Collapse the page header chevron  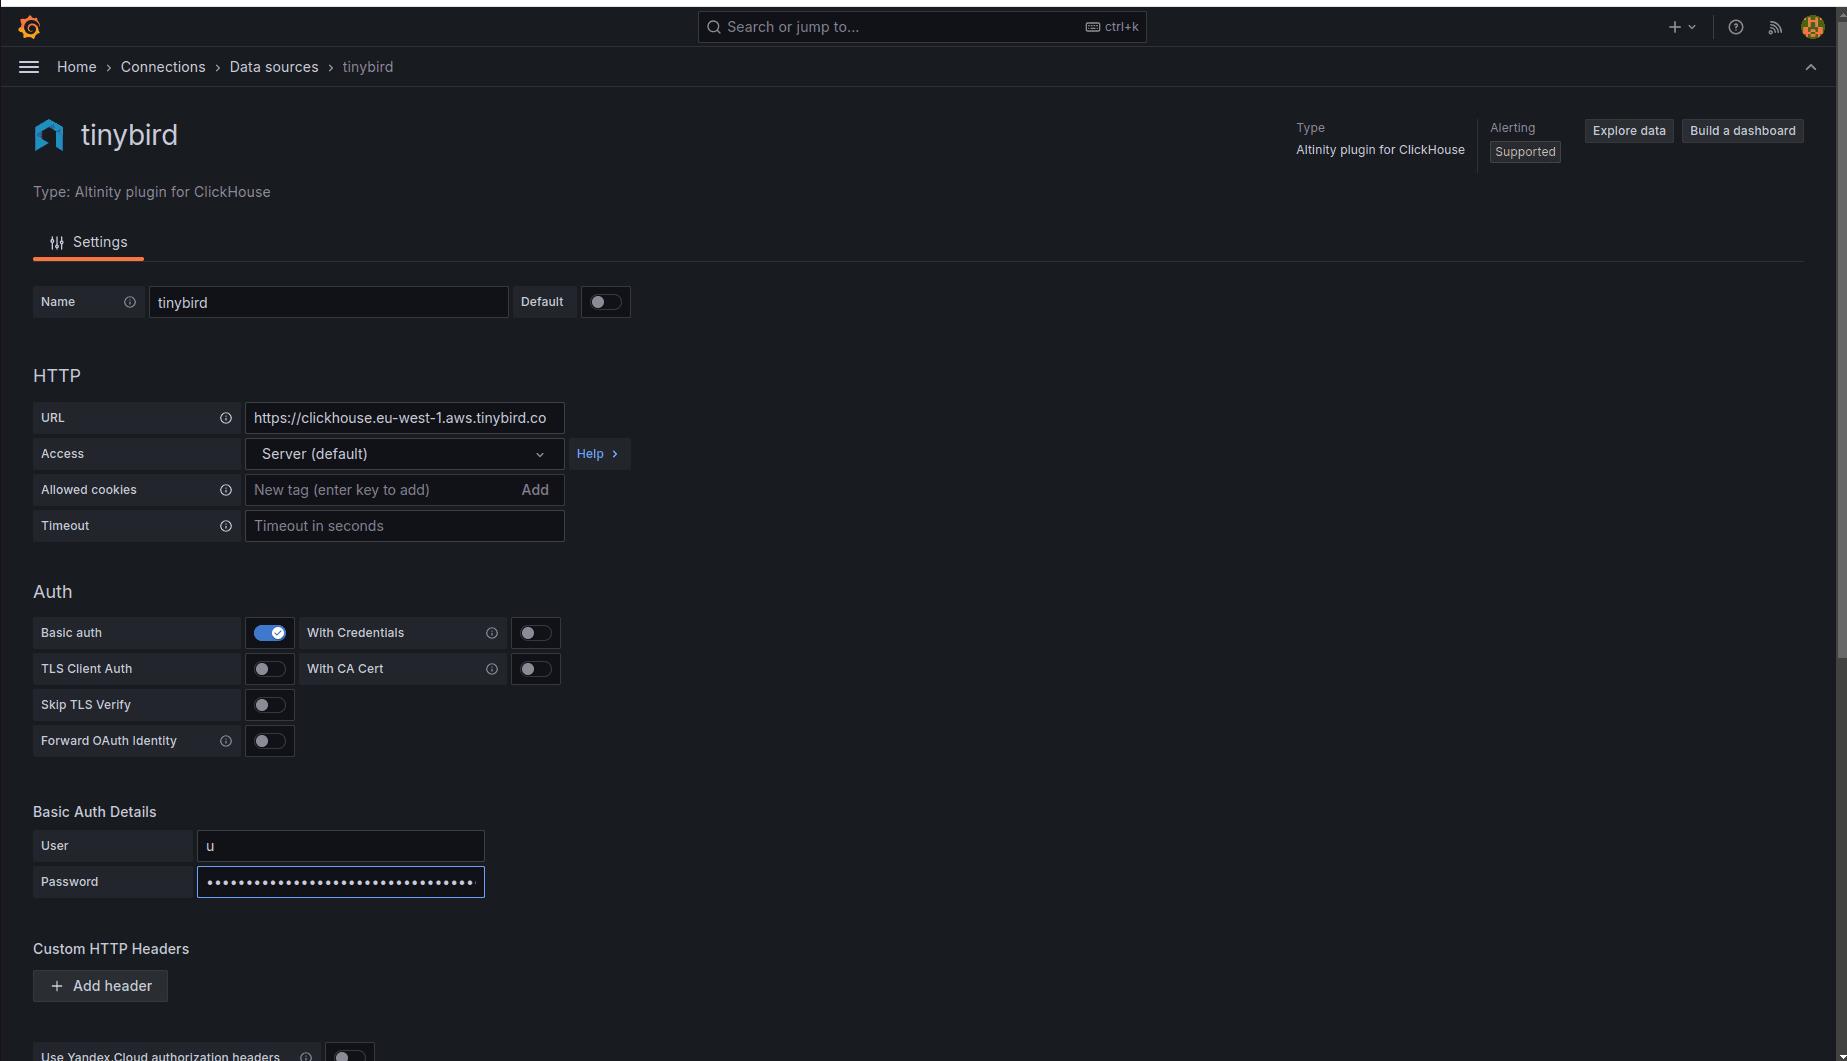tap(1810, 67)
